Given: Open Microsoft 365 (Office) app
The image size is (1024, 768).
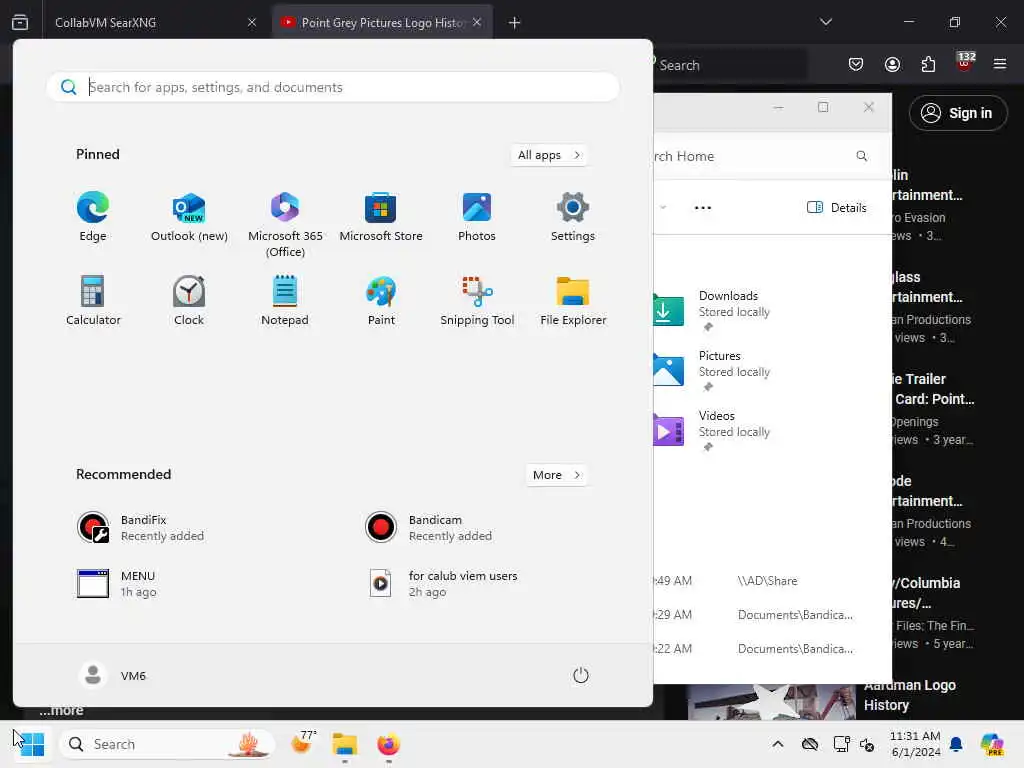Looking at the screenshot, I should [285, 224].
